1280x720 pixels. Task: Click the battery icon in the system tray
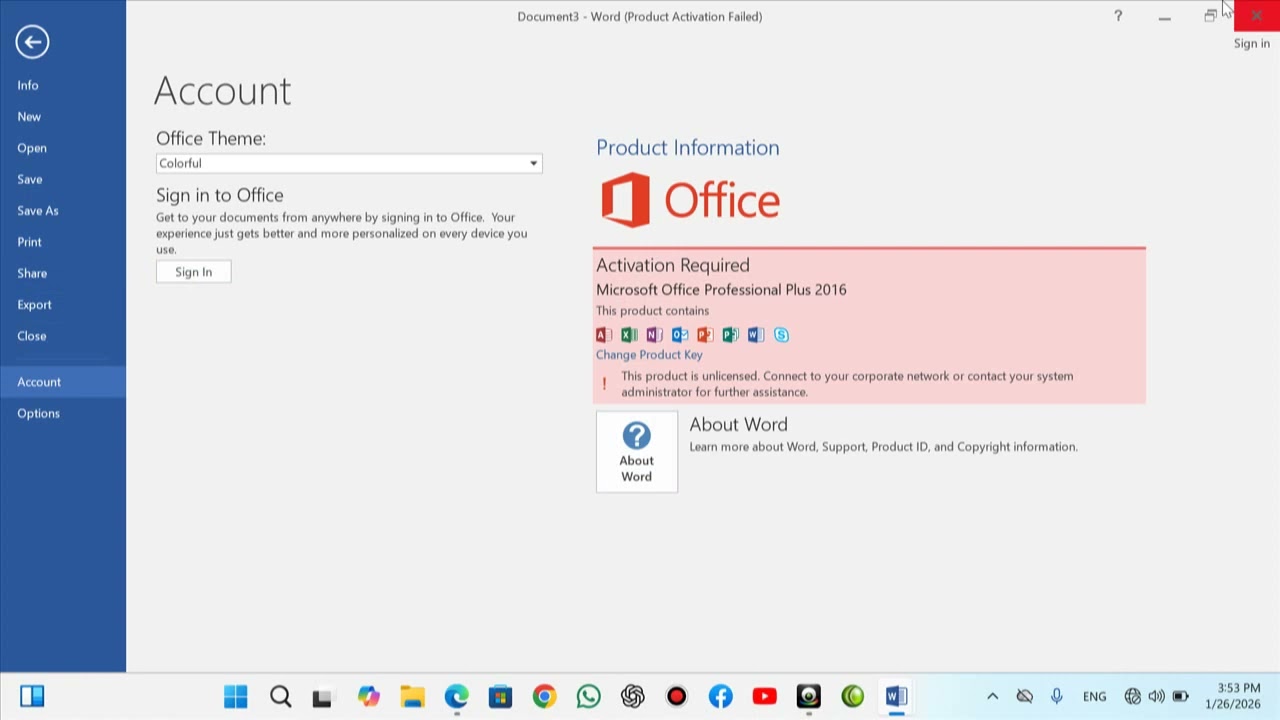click(1181, 696)
